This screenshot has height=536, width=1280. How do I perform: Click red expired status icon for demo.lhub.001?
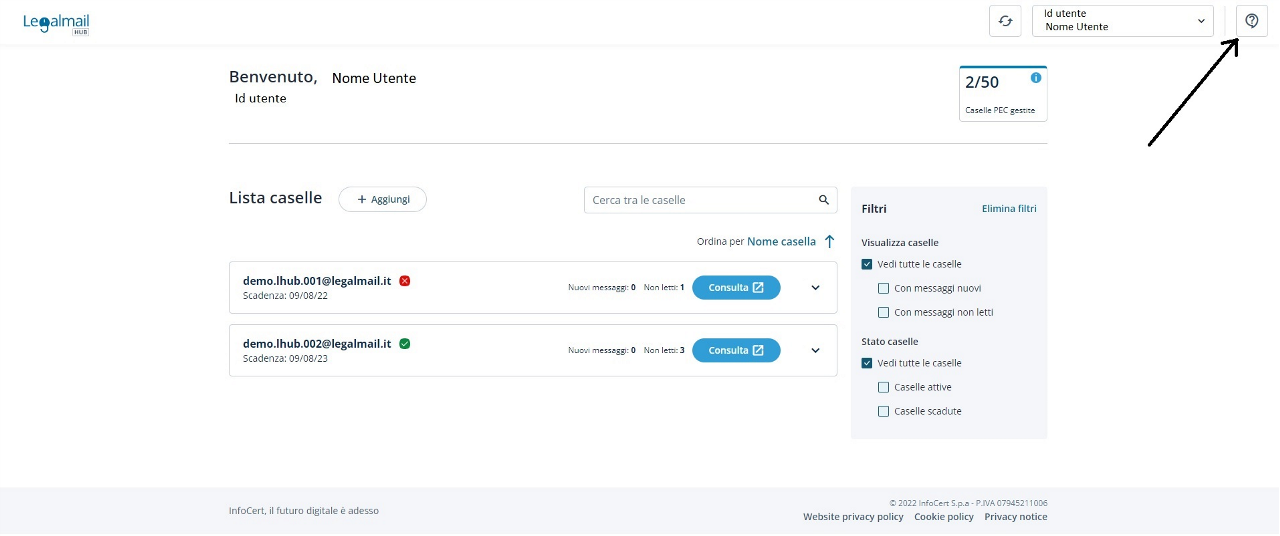[405, 281]
